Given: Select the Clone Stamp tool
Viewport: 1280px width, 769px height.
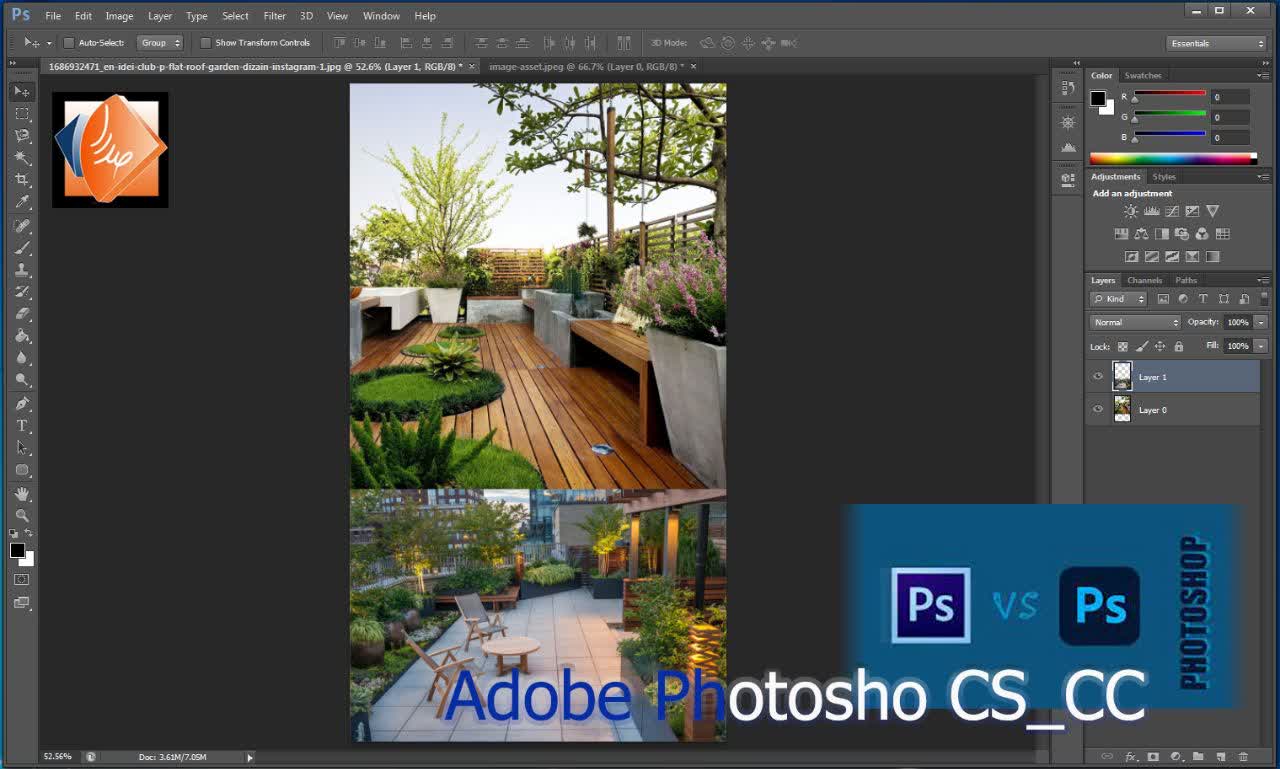Looking at the screenshot, I should (22, 270).
